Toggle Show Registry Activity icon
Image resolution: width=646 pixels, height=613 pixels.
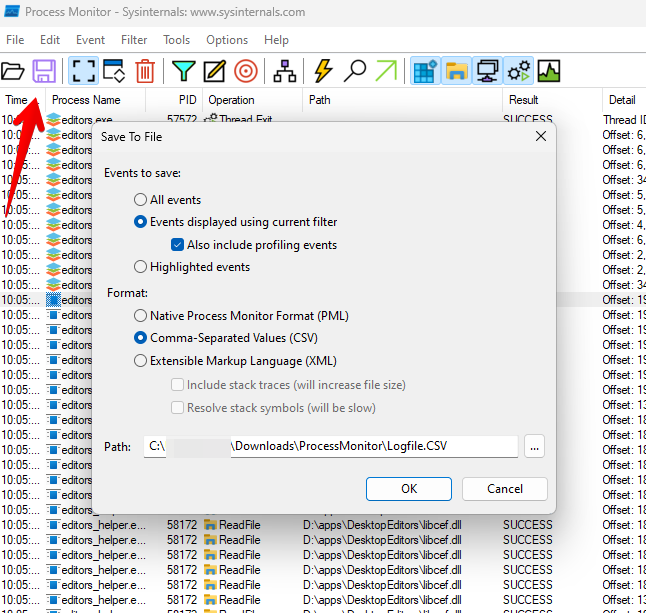click(x=425, y=71)
